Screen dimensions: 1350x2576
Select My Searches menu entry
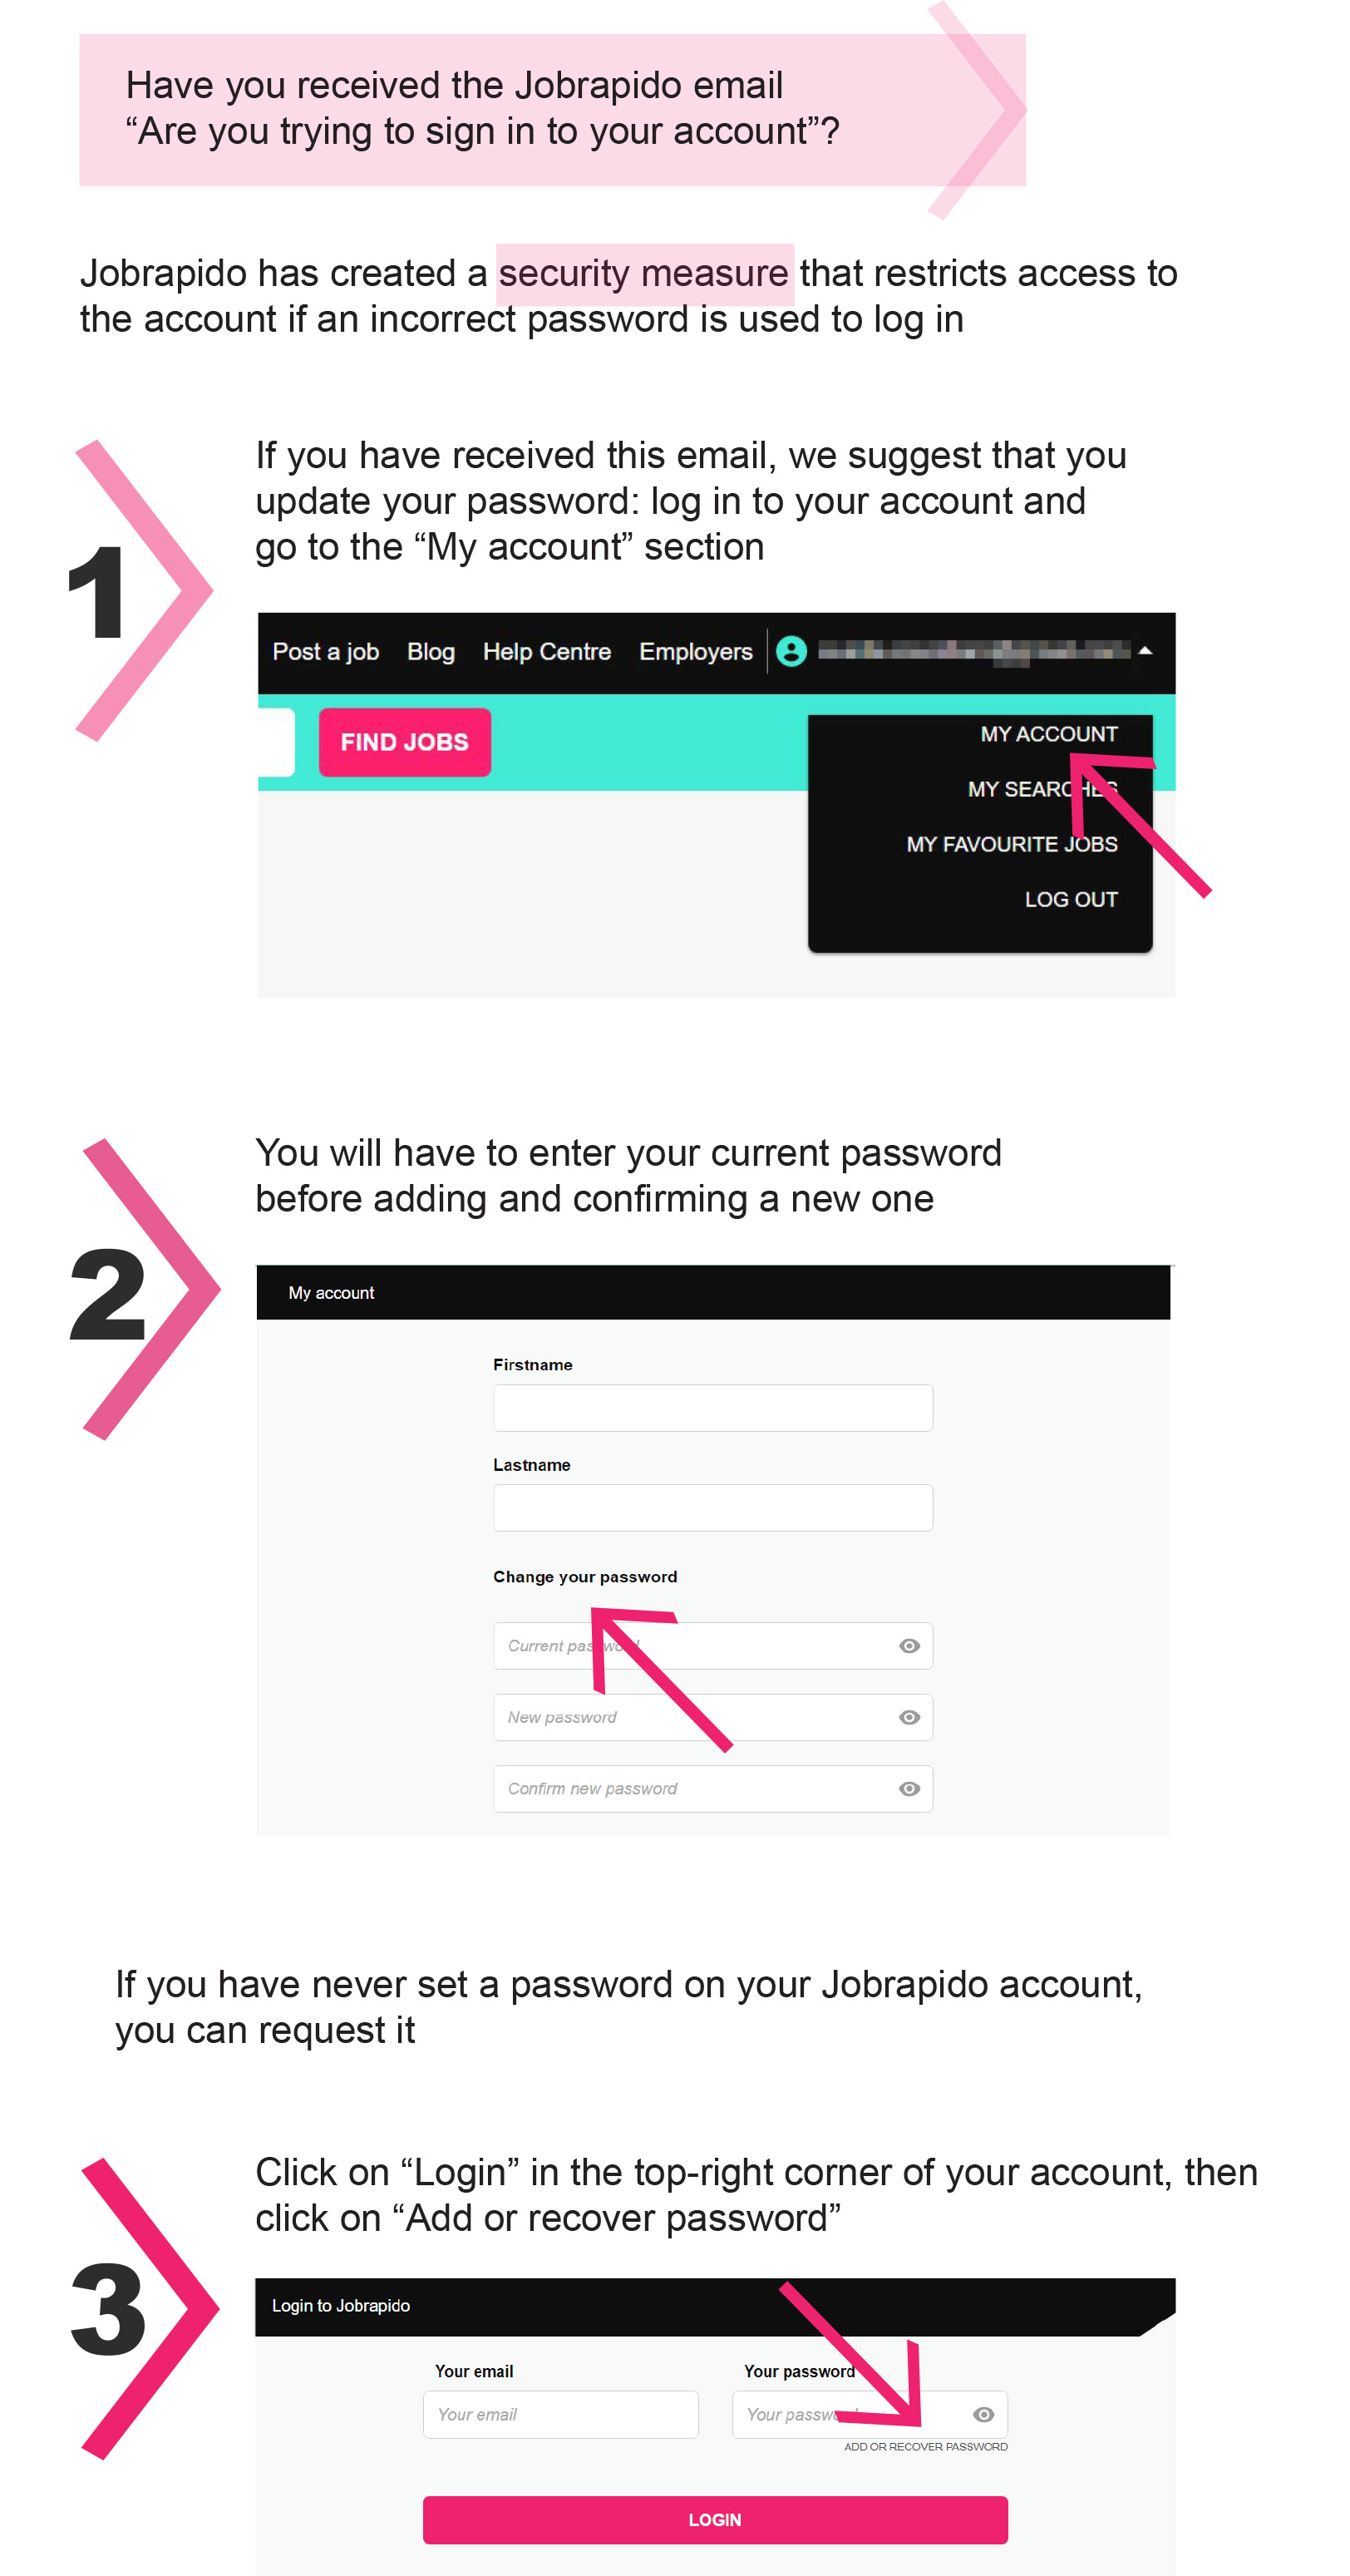[1042, 789]
